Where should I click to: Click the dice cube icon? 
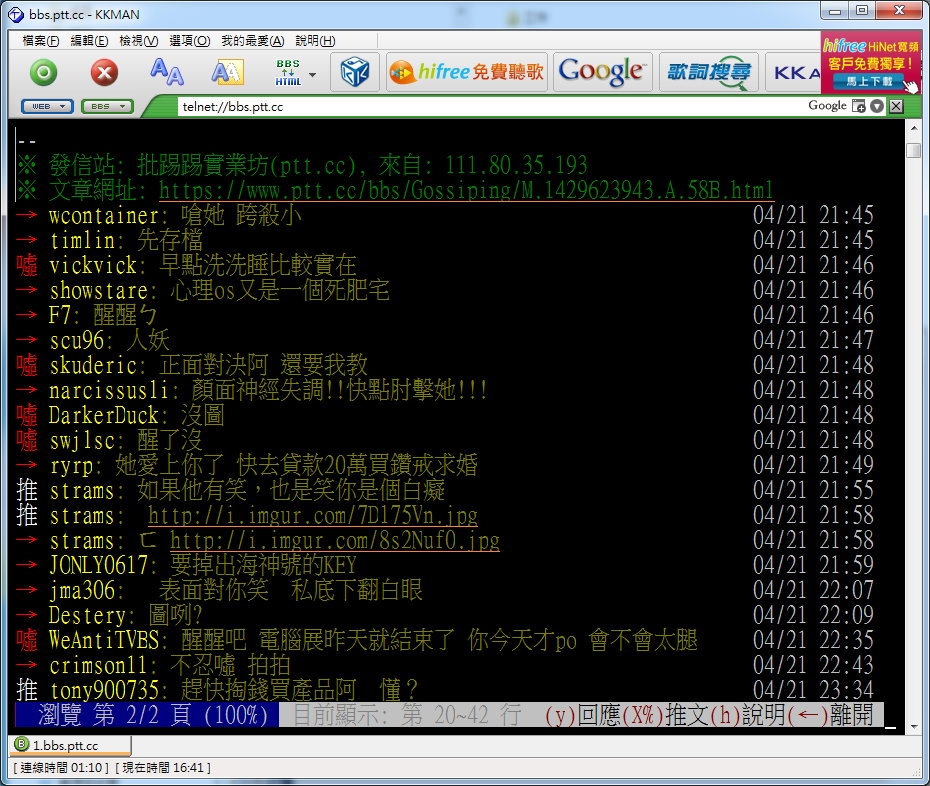355,72
